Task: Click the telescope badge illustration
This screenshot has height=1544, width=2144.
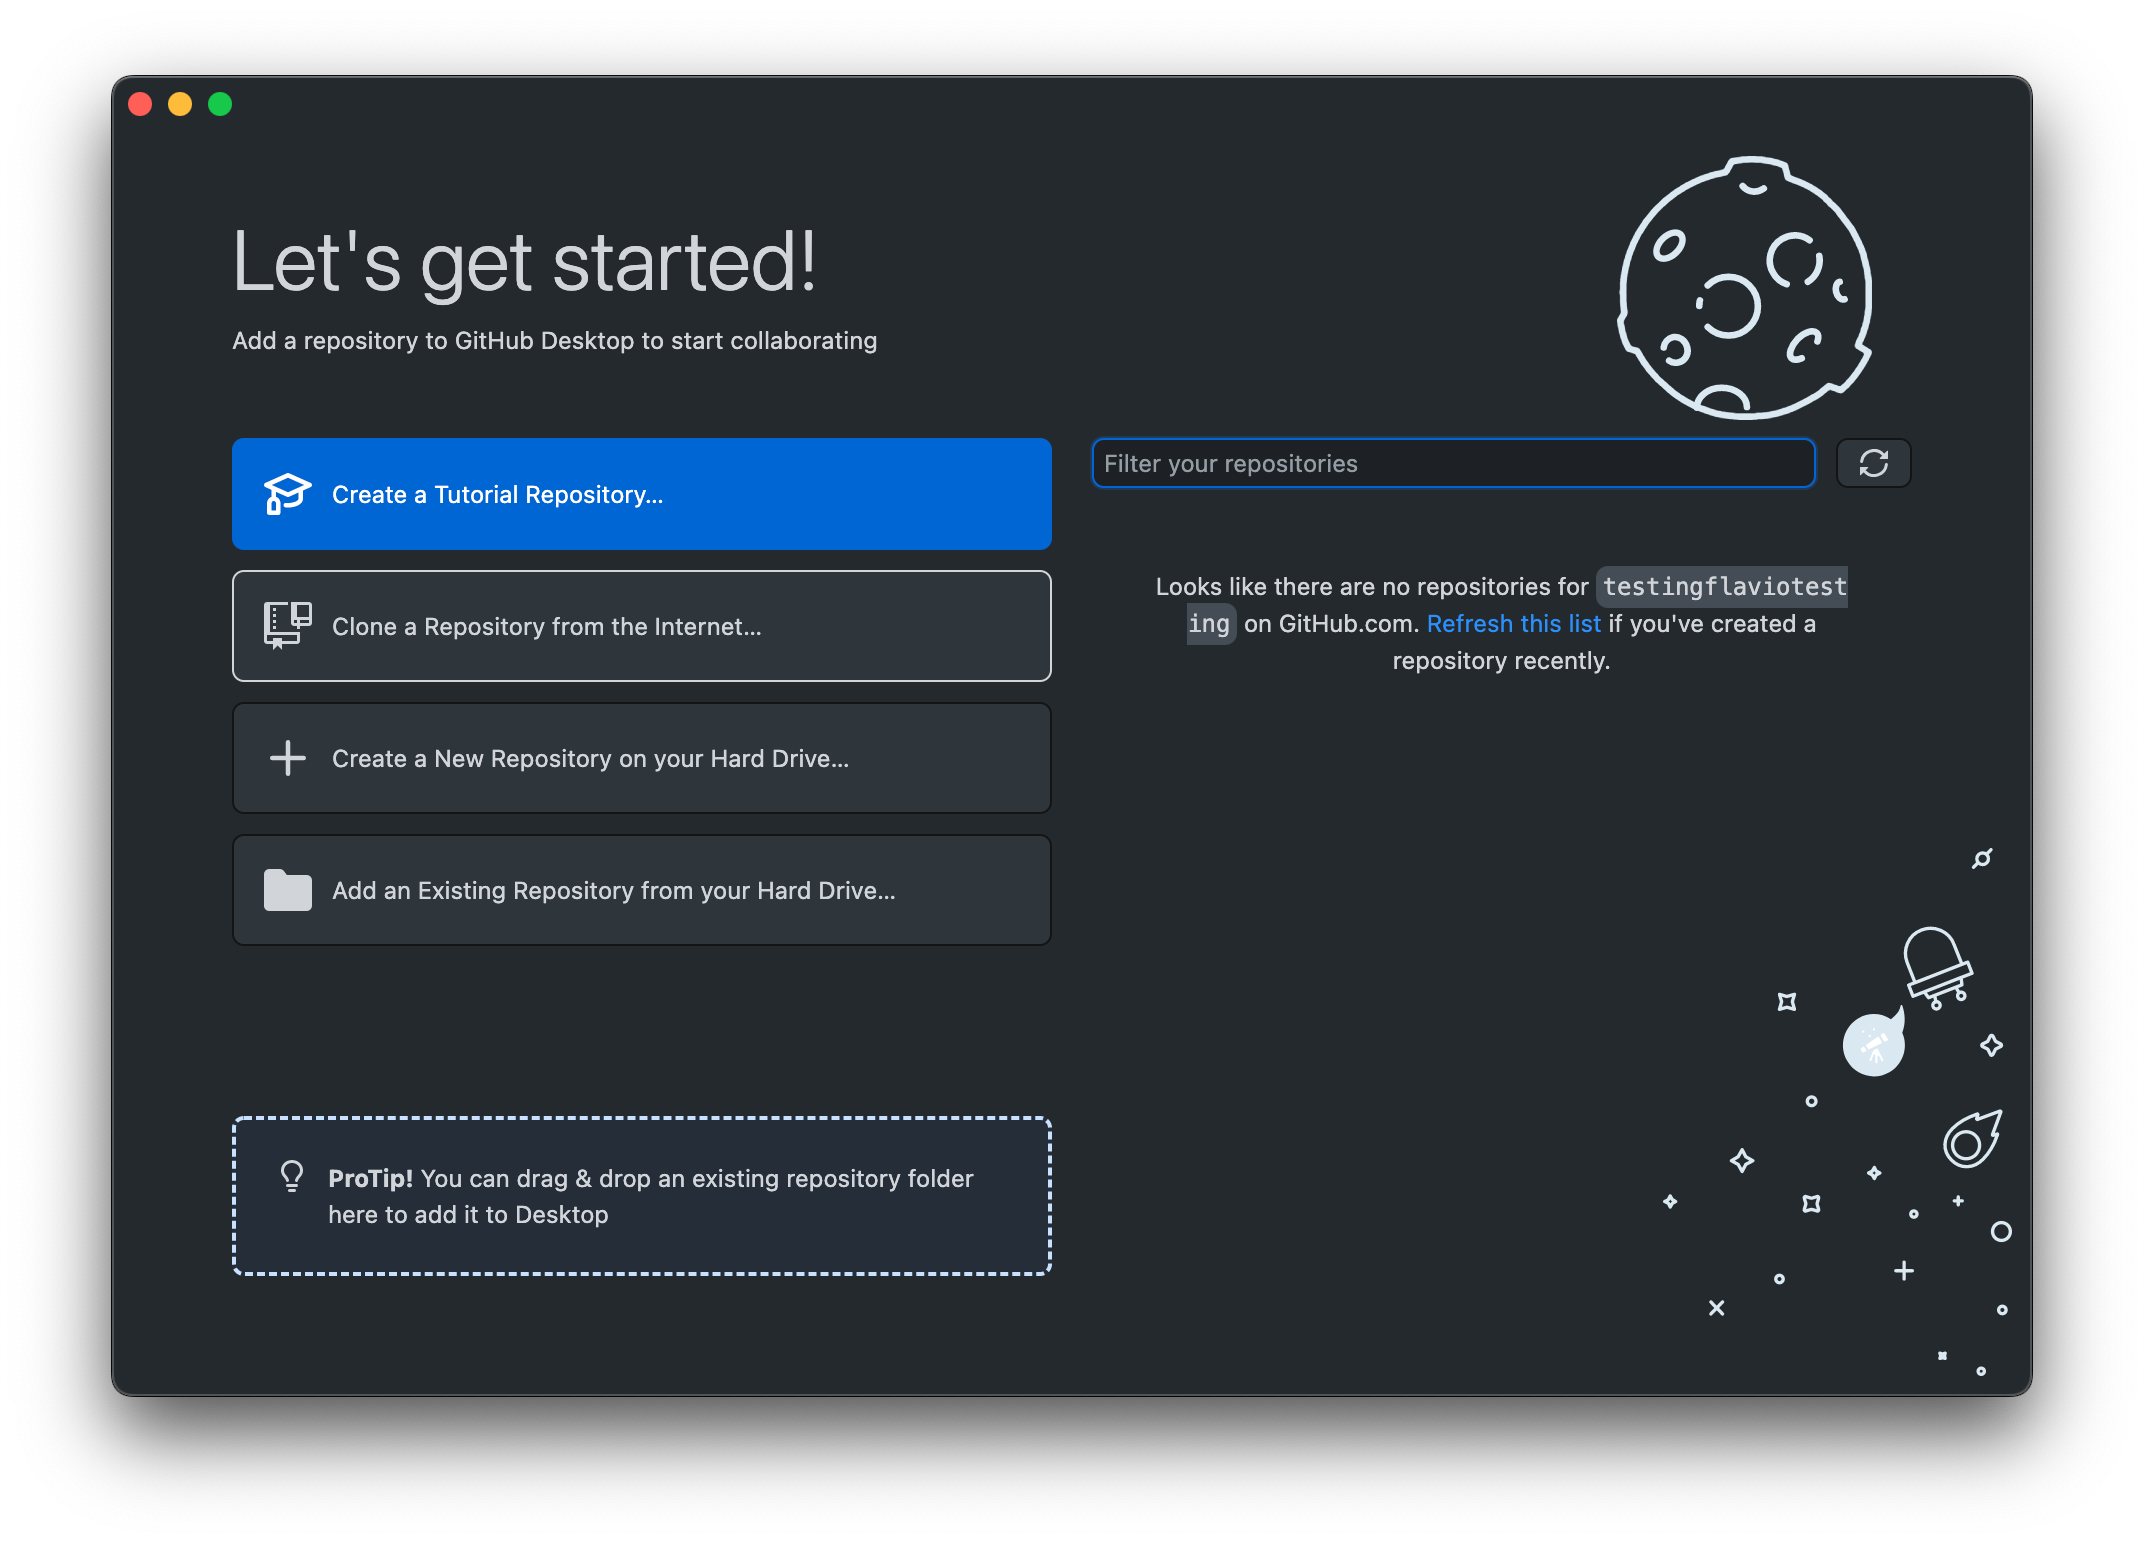Action: pyautogui.click(x=1873, y=1045)
